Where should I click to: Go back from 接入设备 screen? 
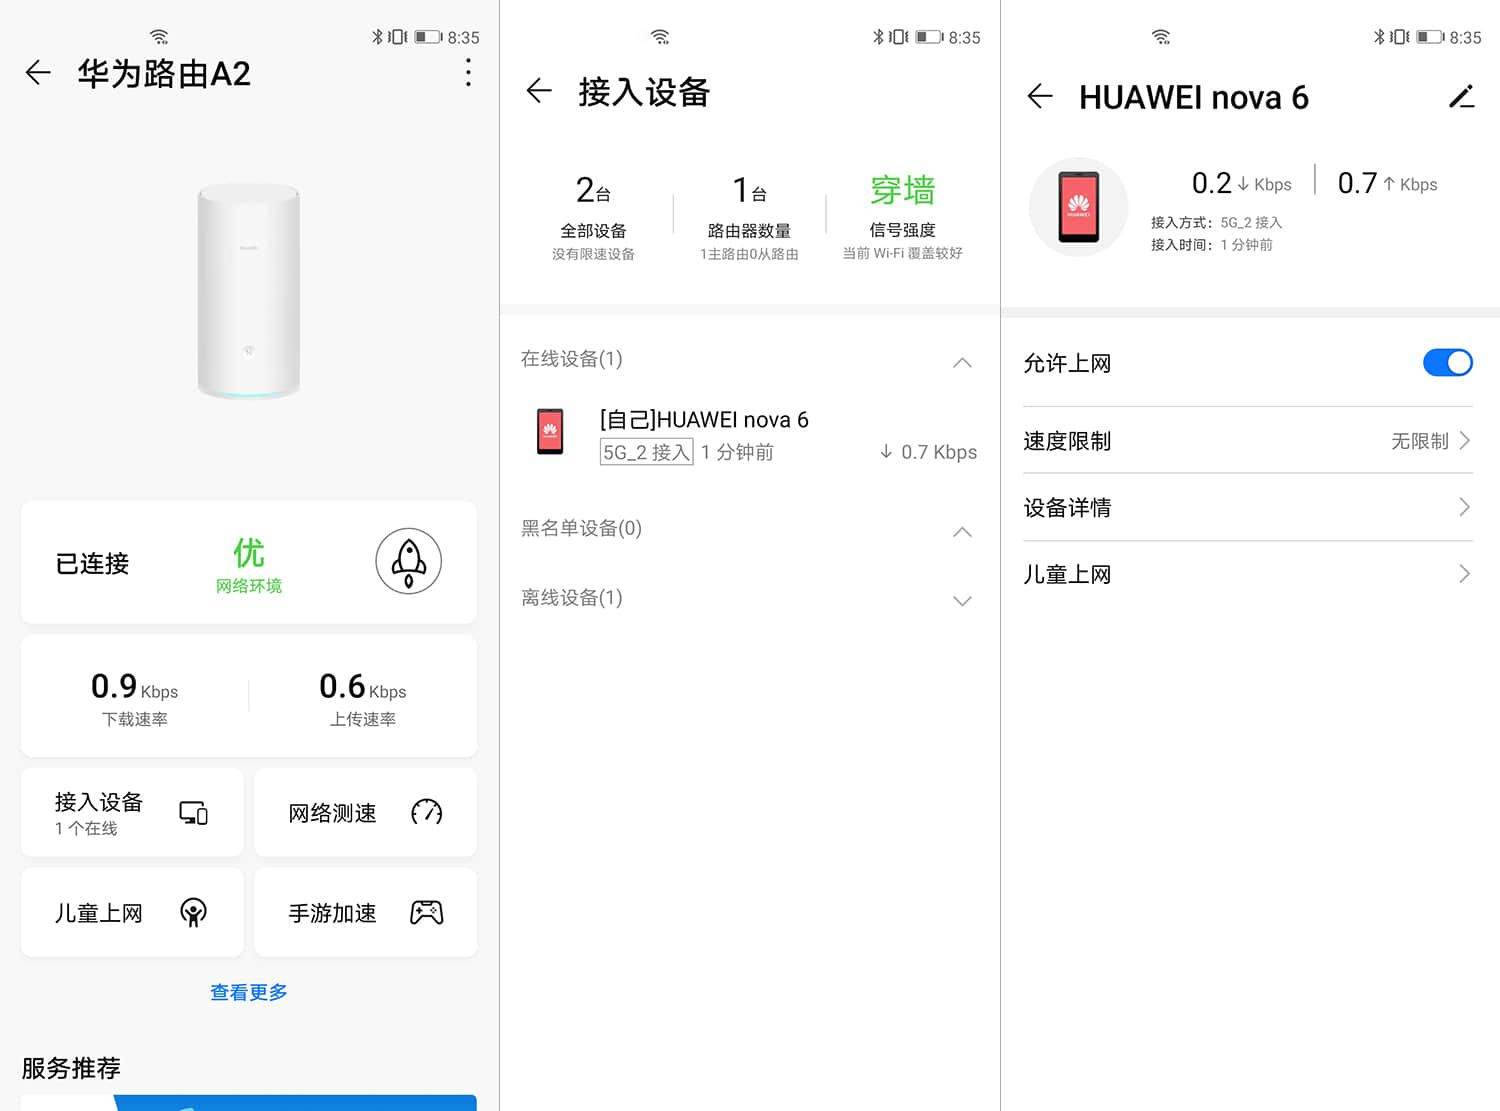click(x=539, y=92)
